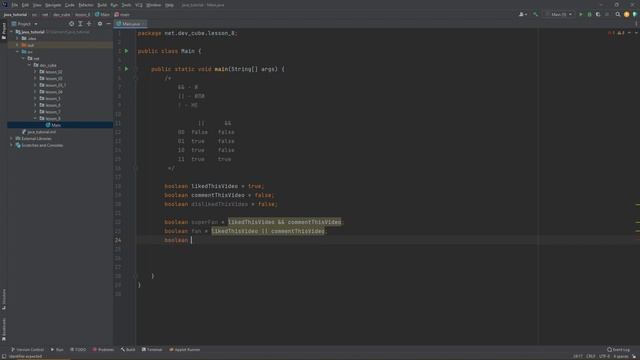The image size is (640, 360).
Task: Run the Main class from the gutter arrow
Action: pyautogui.click(x=127, y=51)
